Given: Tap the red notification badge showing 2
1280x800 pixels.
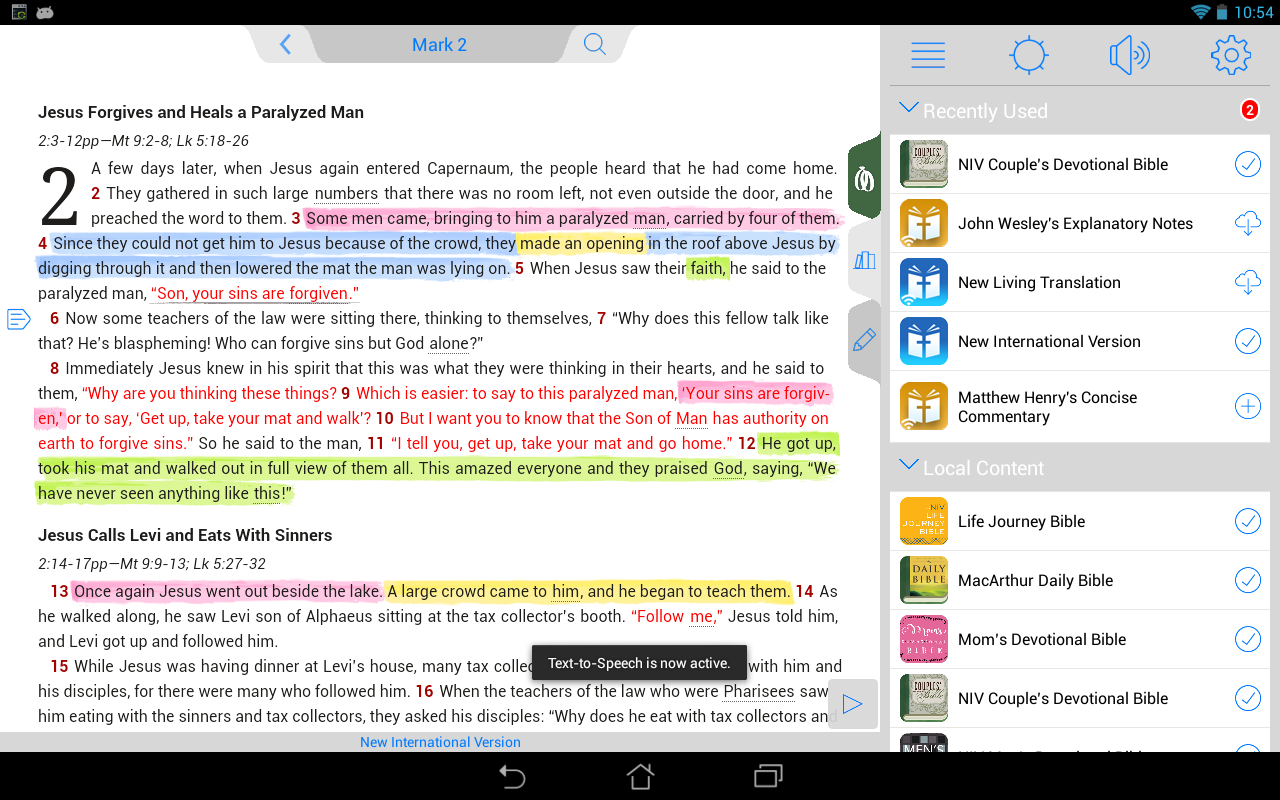Looking at the screenshot, I should (1249, 110).
